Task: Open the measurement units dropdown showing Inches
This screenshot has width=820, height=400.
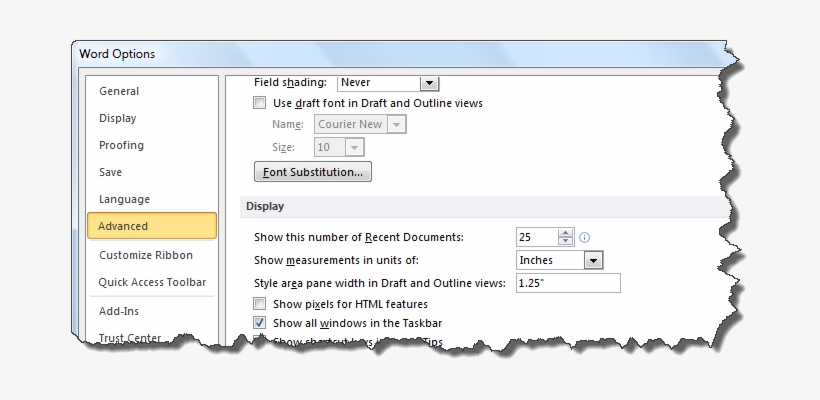Action: (593, 260)
